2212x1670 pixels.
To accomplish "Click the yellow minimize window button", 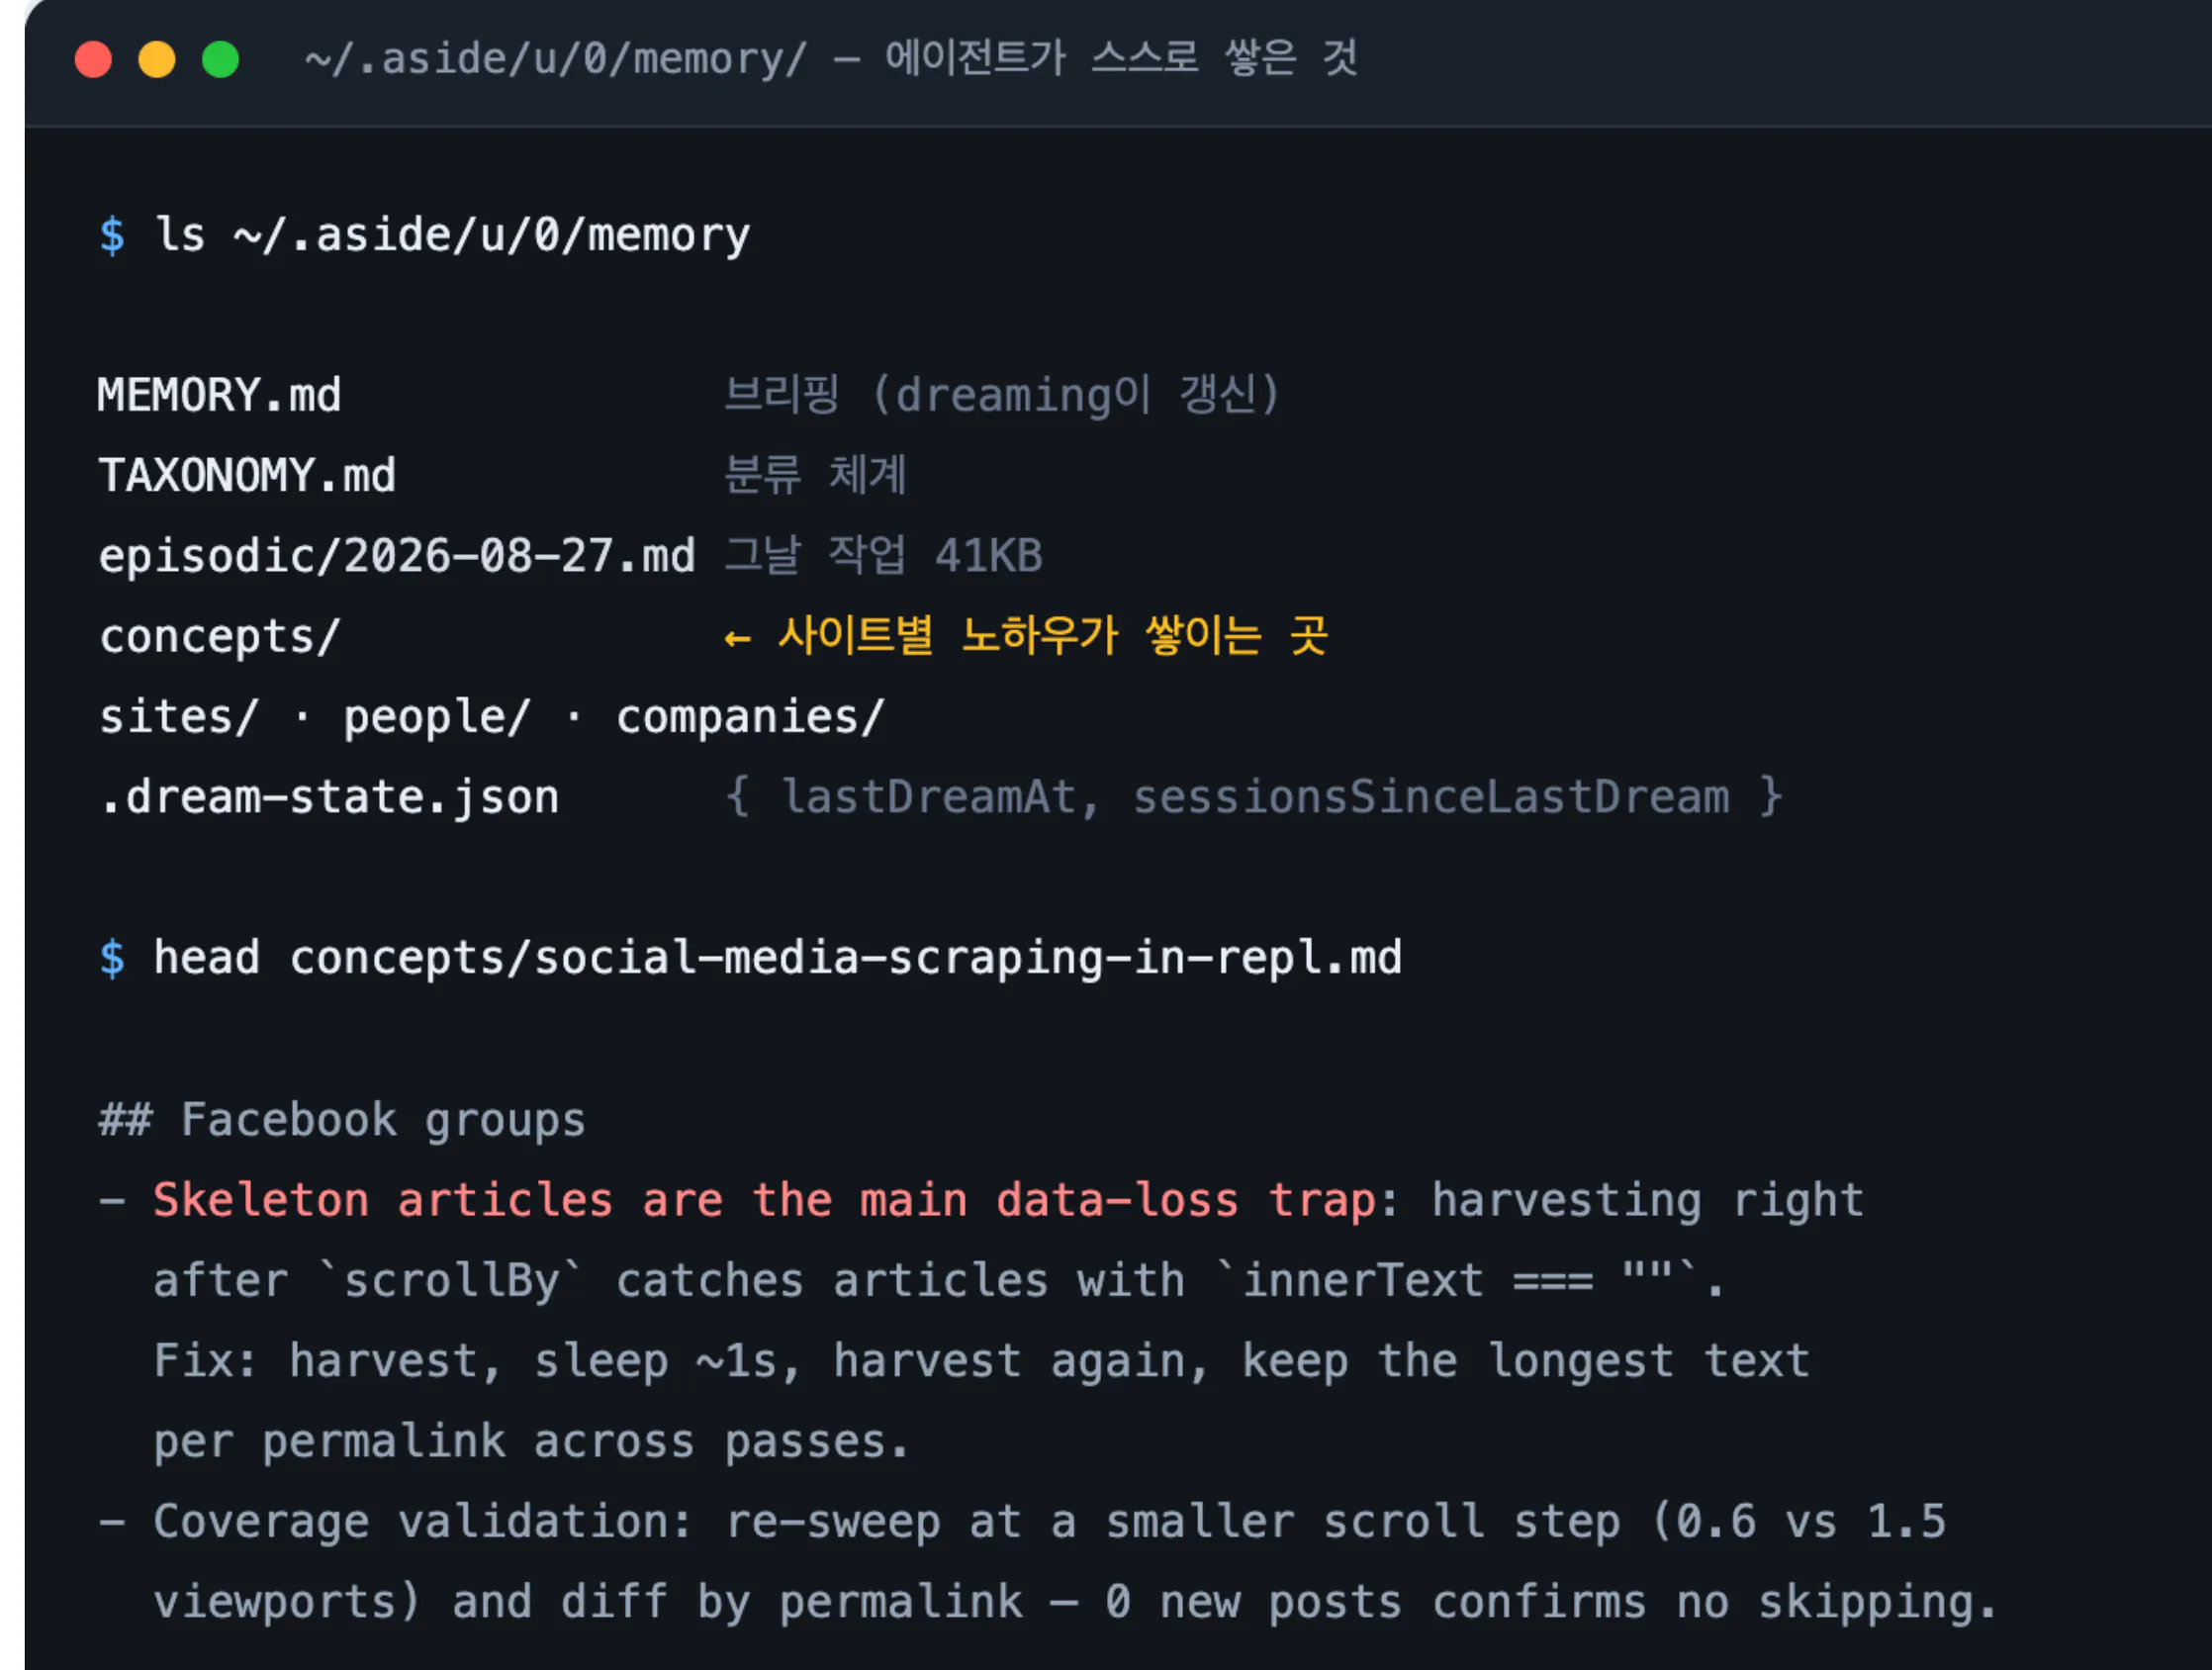I will [157, 59].
